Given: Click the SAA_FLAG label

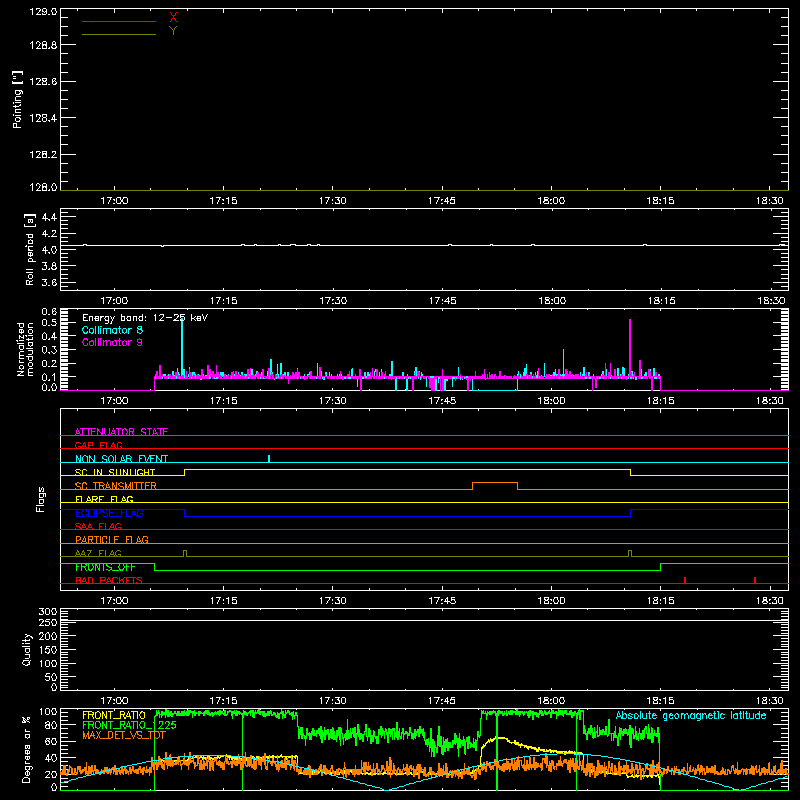Looking at the screenshot, I should tap(98, 526).
